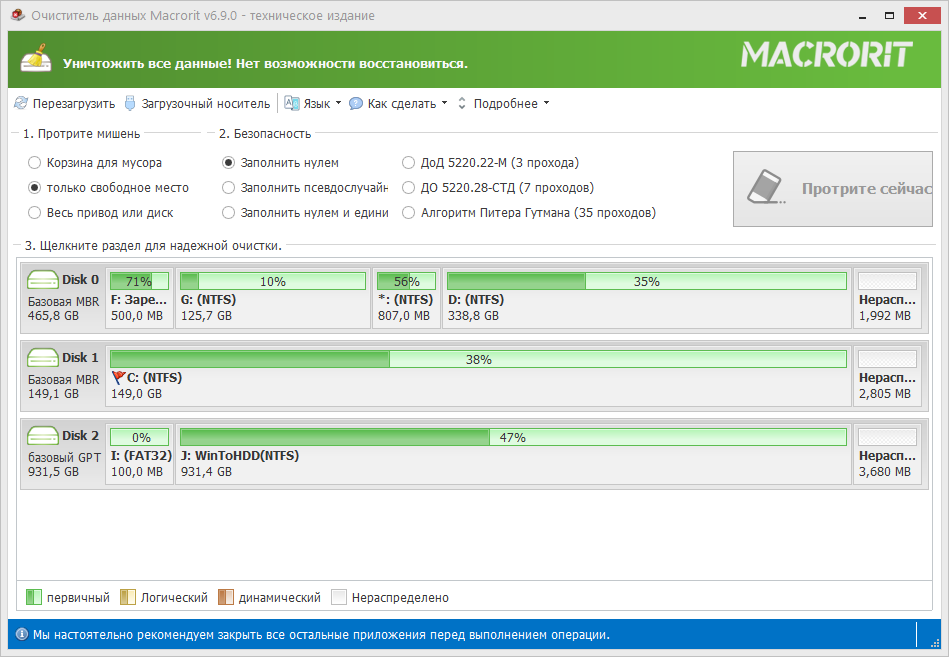
Task: Open the Подробнее dropdown arrow
Action: (x=546, y=103)
